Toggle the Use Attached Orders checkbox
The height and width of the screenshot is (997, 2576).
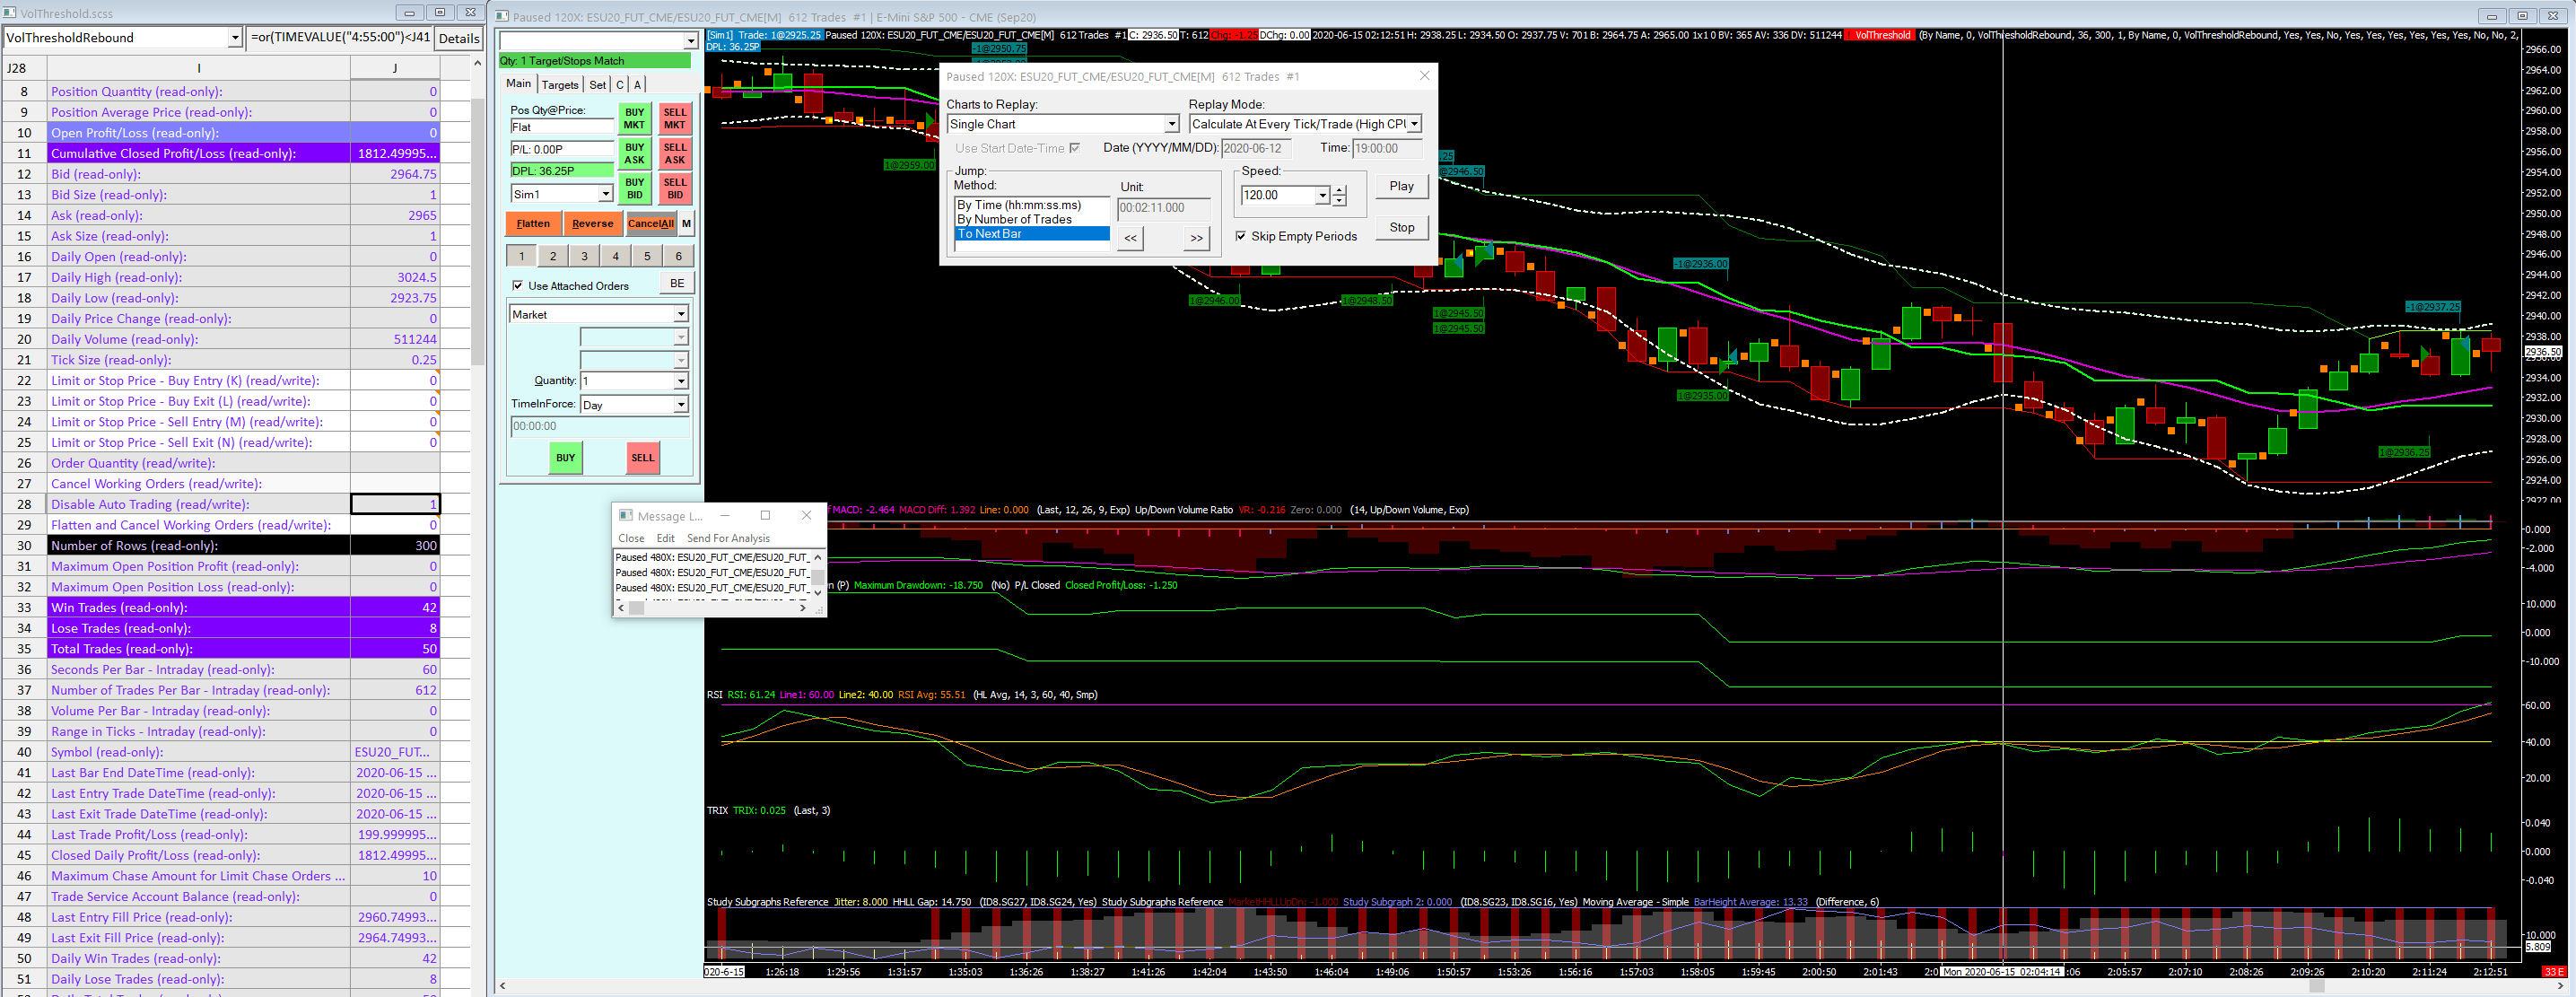click(x=518, y=286)
